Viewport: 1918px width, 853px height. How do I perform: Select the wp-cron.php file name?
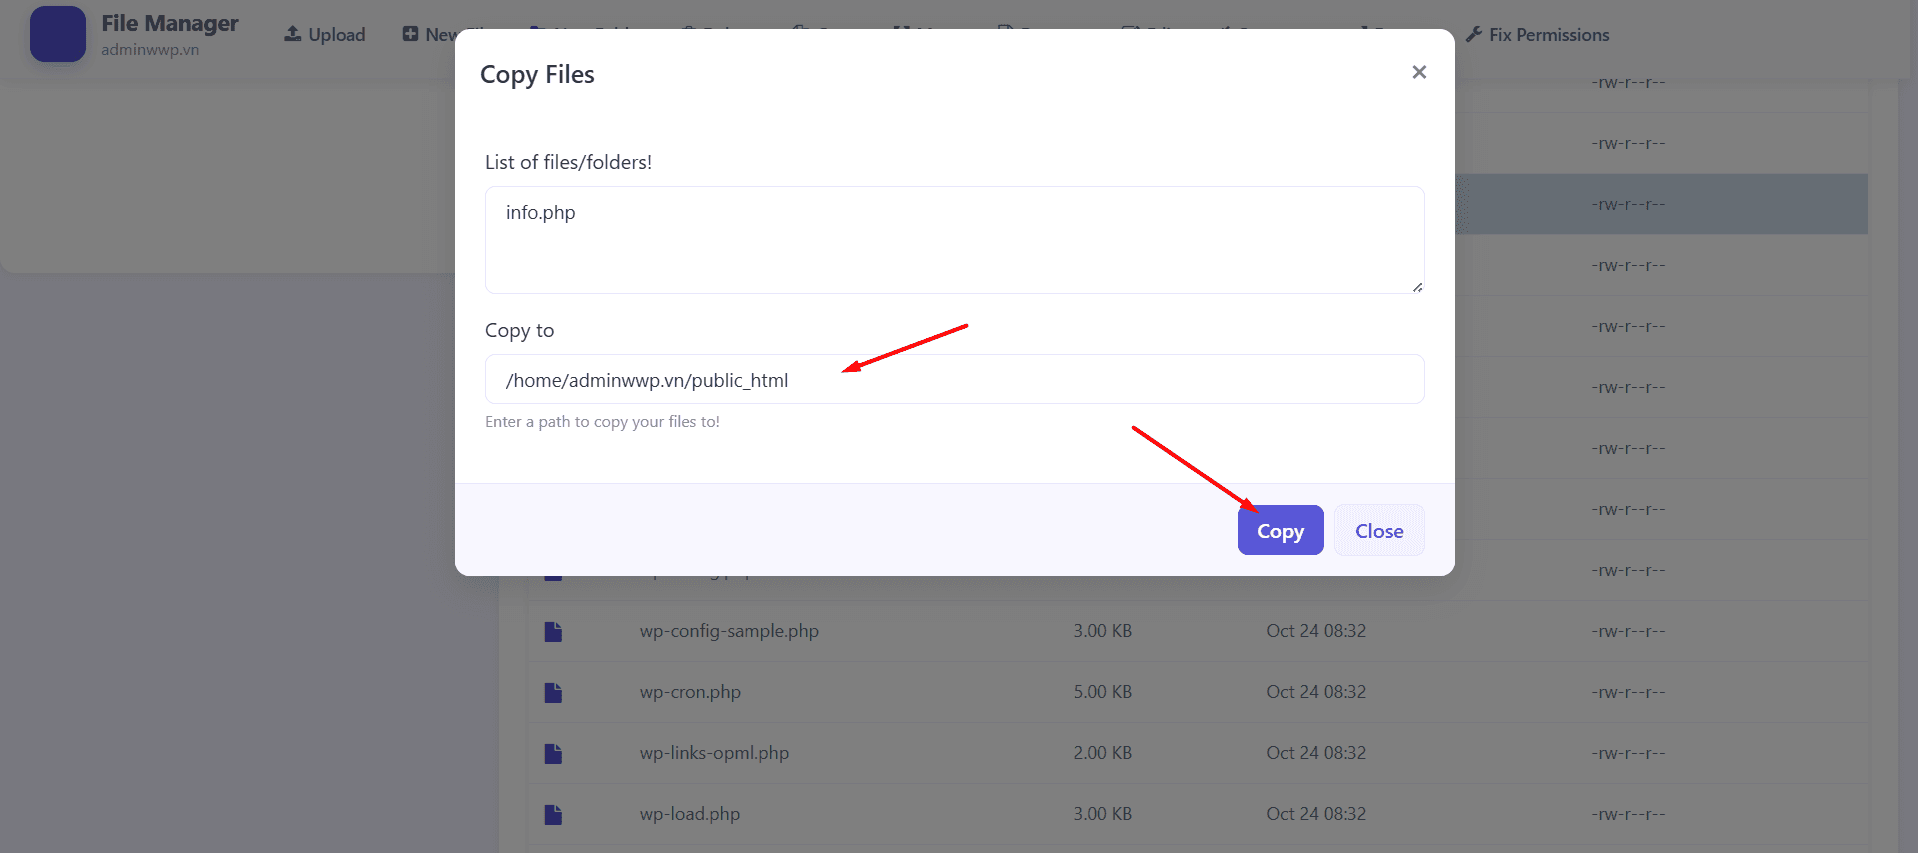690,692
